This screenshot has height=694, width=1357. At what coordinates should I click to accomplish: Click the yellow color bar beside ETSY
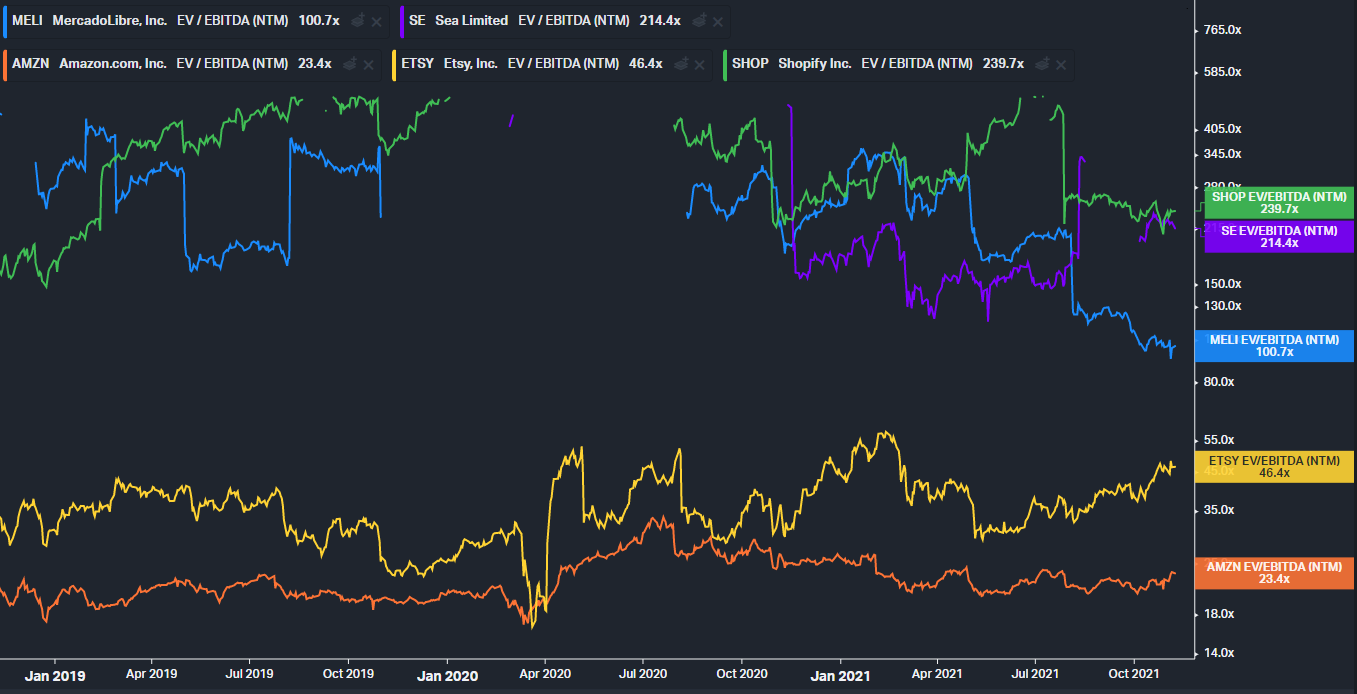coord(393,63)
